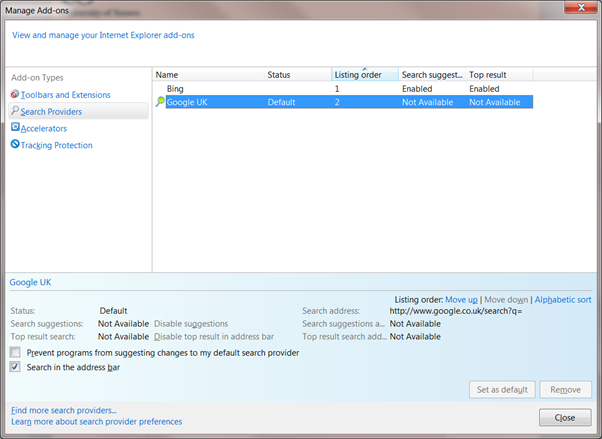
Task: Click the Tracking Protection blocked-circle icon
Action: click(x=15, y=144)
